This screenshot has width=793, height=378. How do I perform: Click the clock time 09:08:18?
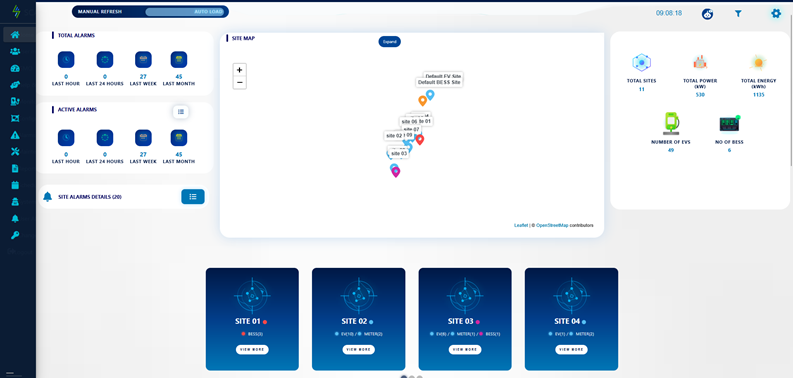point(669,13)
